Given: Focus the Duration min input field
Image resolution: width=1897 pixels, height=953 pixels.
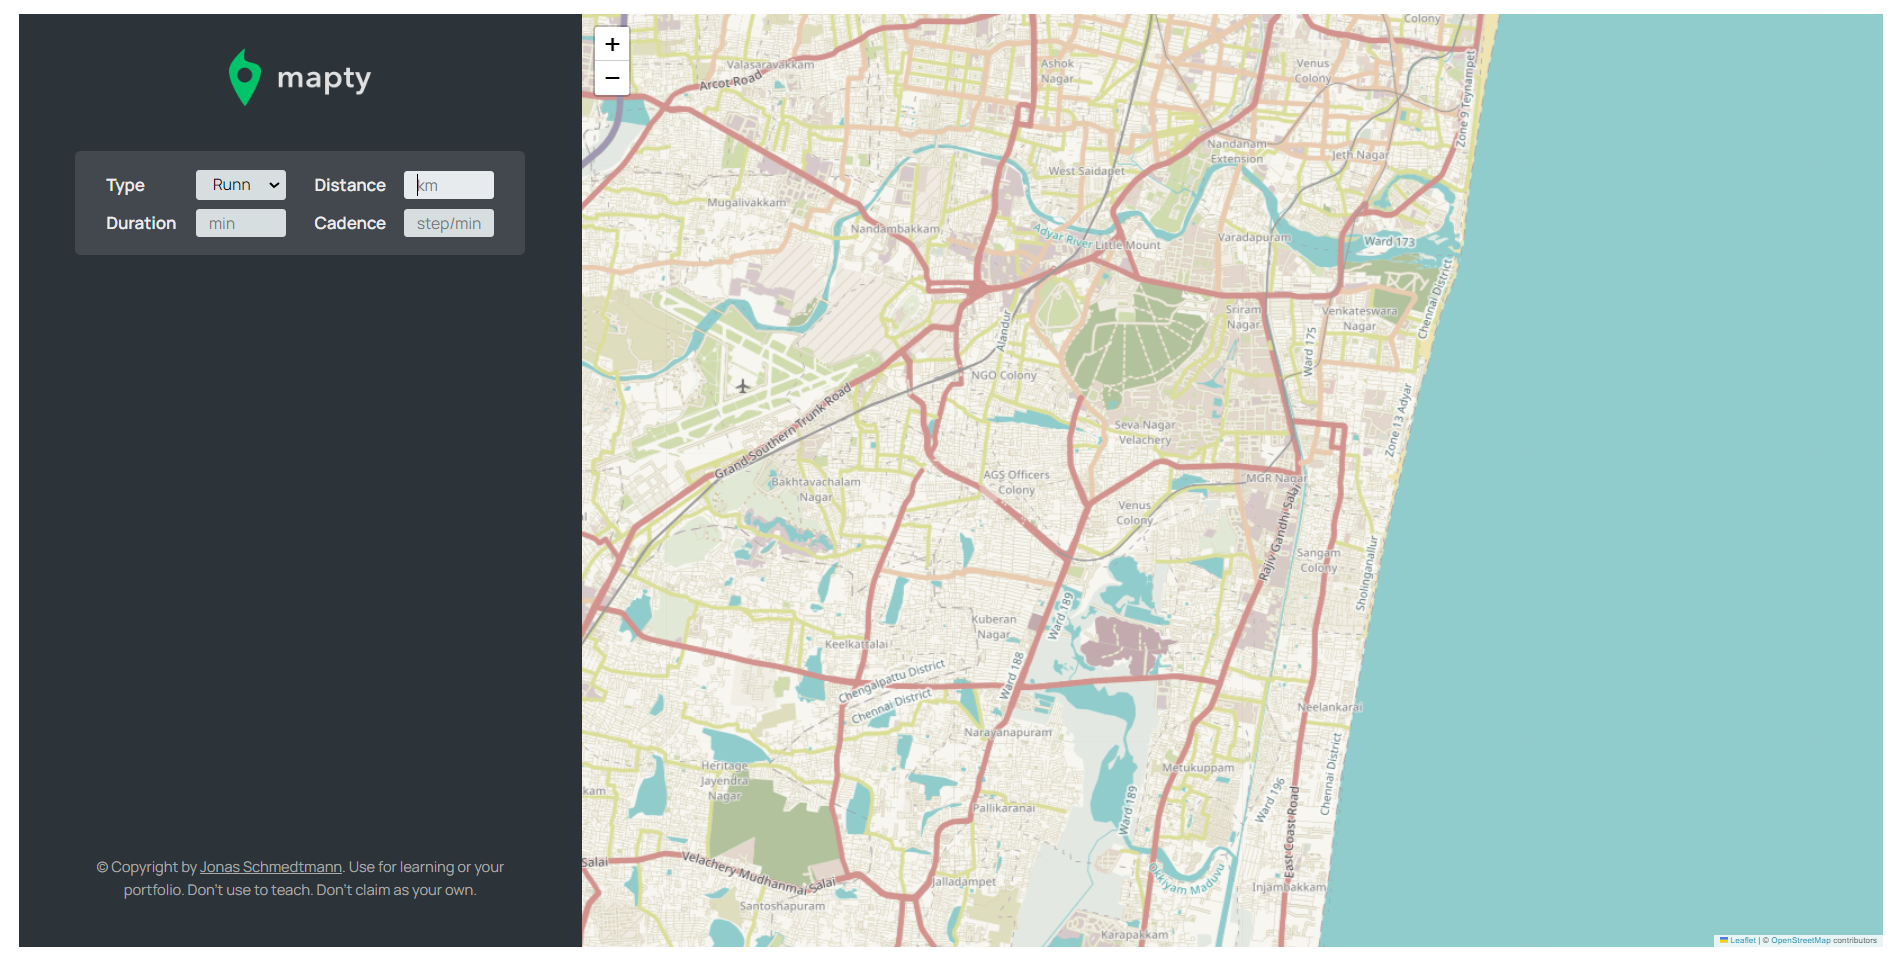Looking at the screenshot, I should pos(241,223).
